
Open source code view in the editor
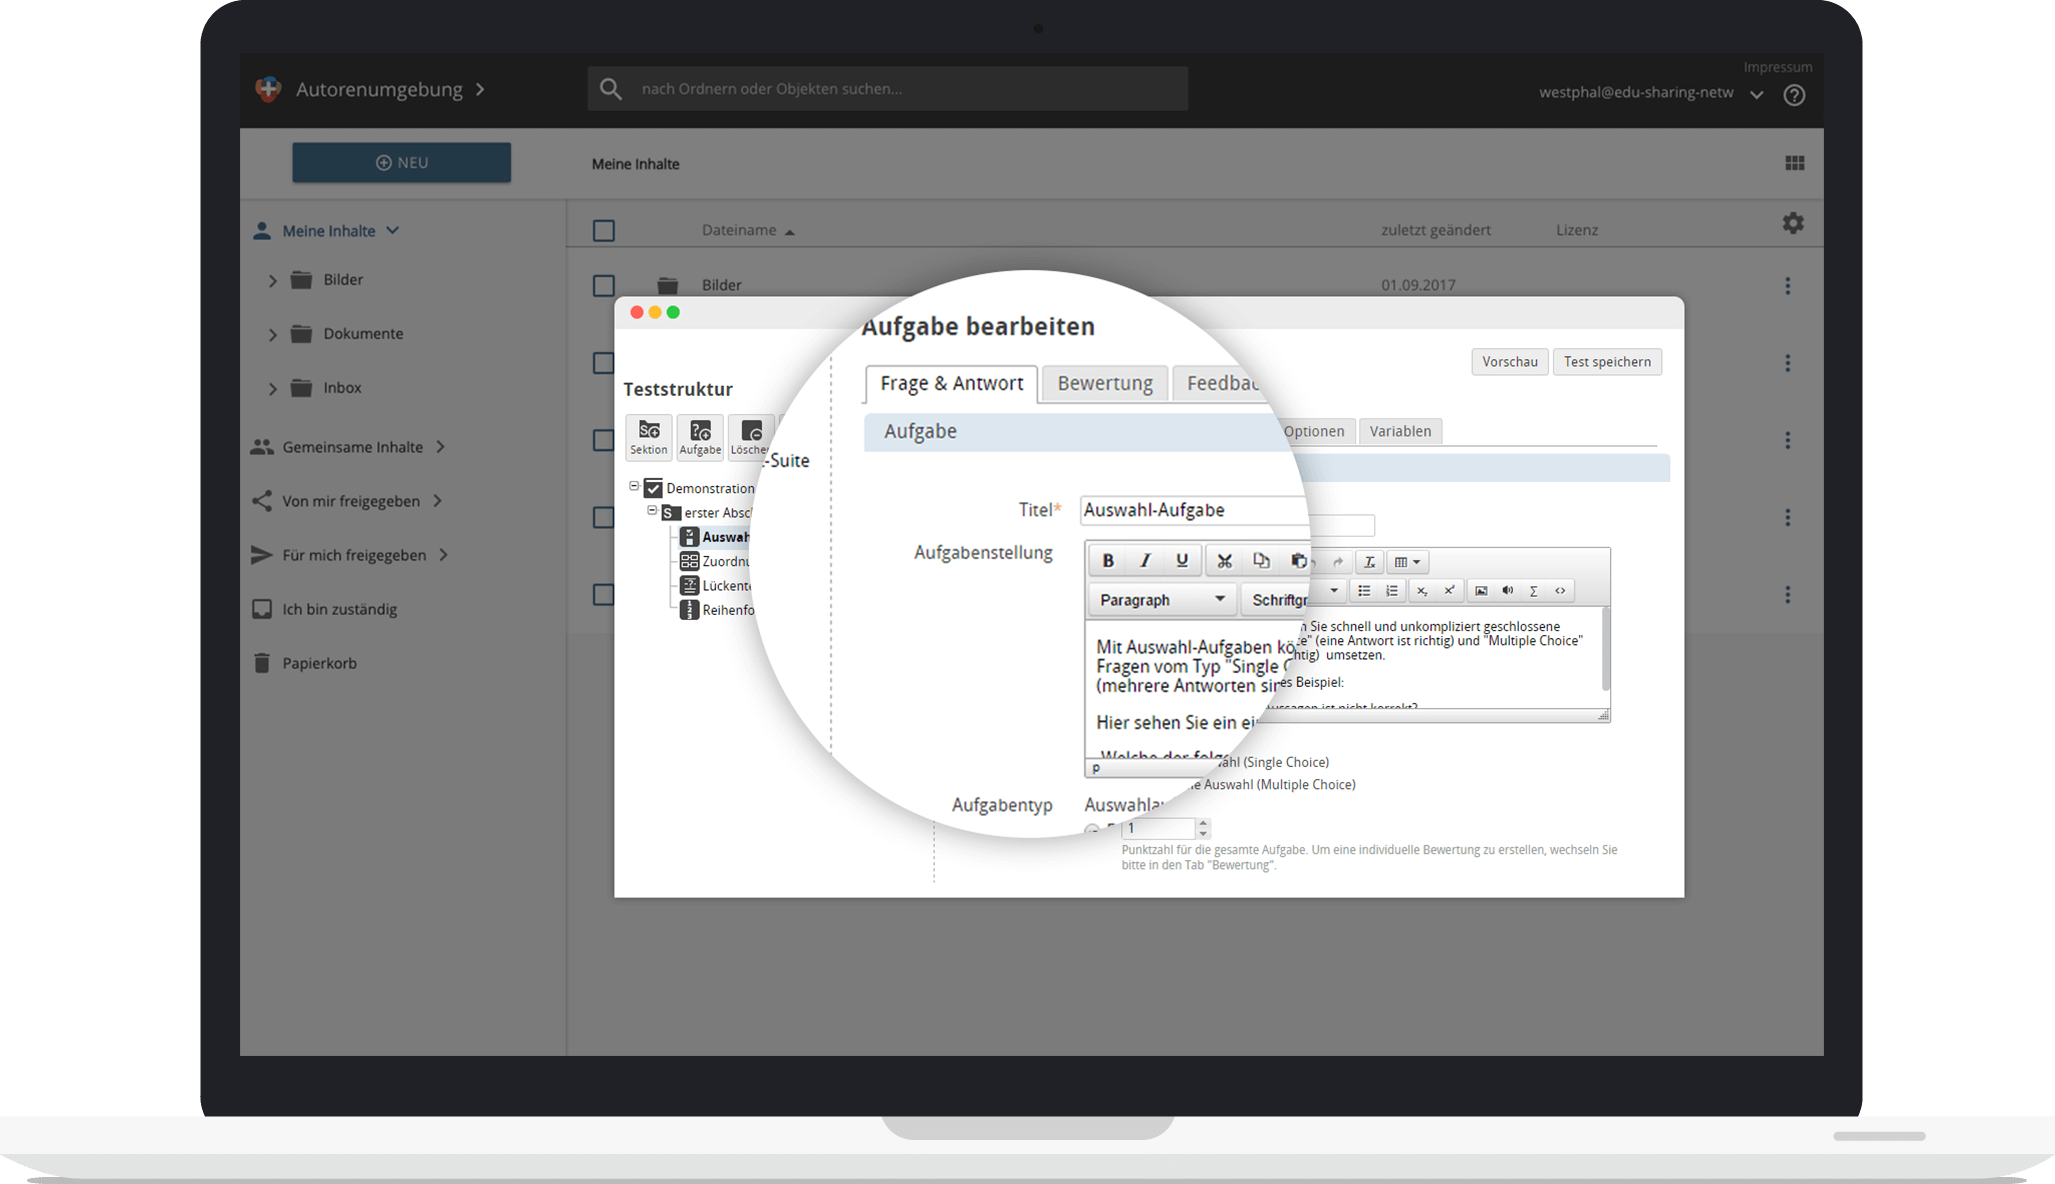point(1560,591)
